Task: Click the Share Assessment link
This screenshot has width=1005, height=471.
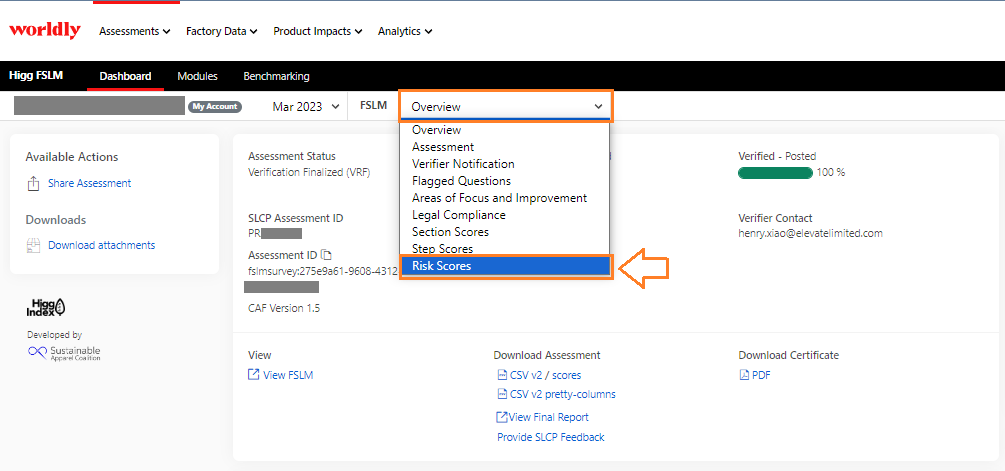Action: tap(89, 183)
